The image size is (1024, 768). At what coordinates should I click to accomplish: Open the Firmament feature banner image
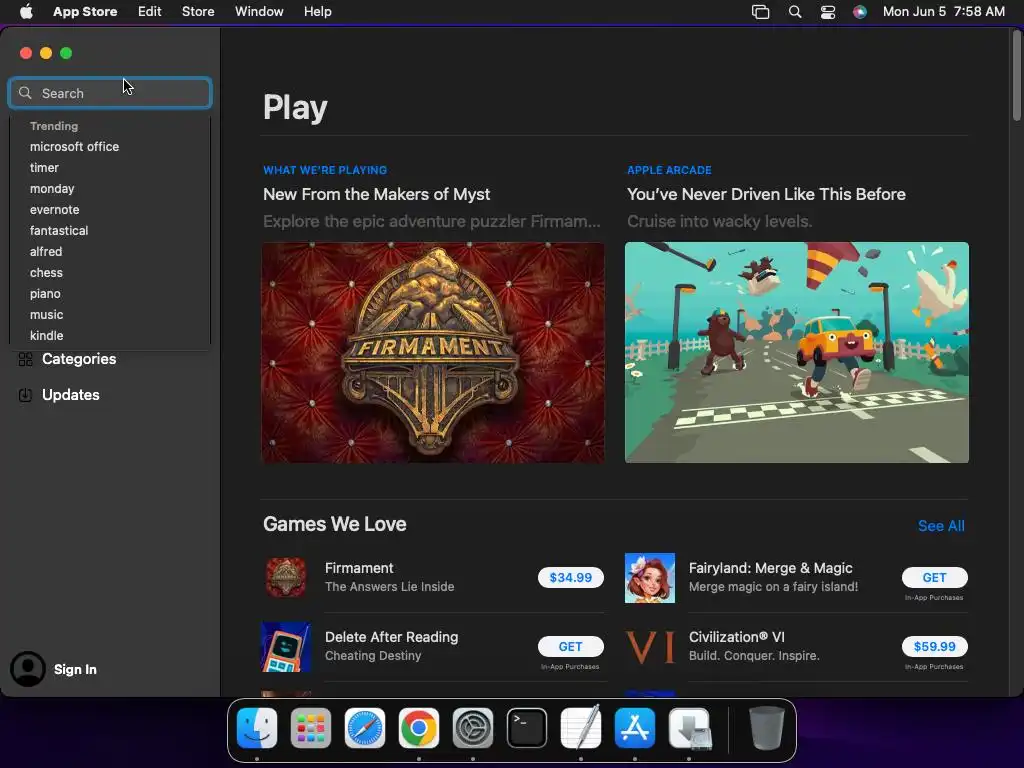point(433,353)
